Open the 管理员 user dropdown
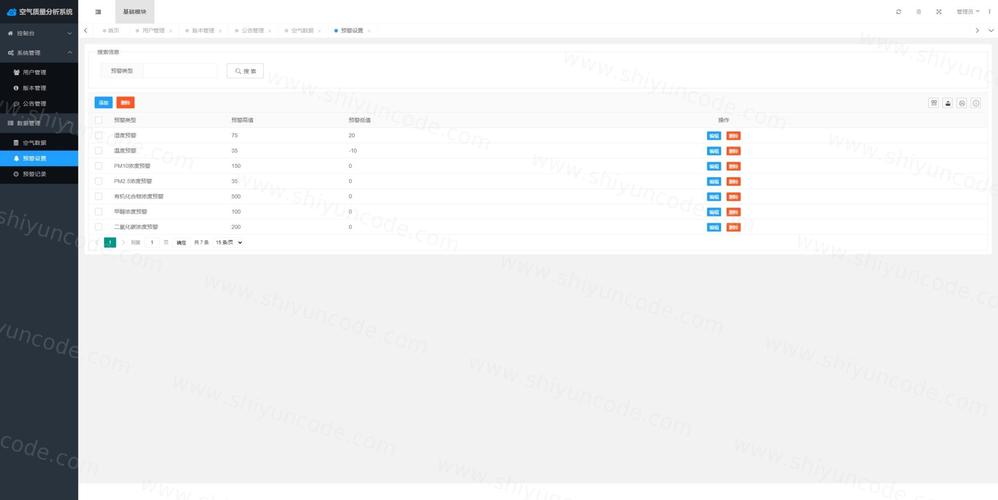 coord(968,11)
